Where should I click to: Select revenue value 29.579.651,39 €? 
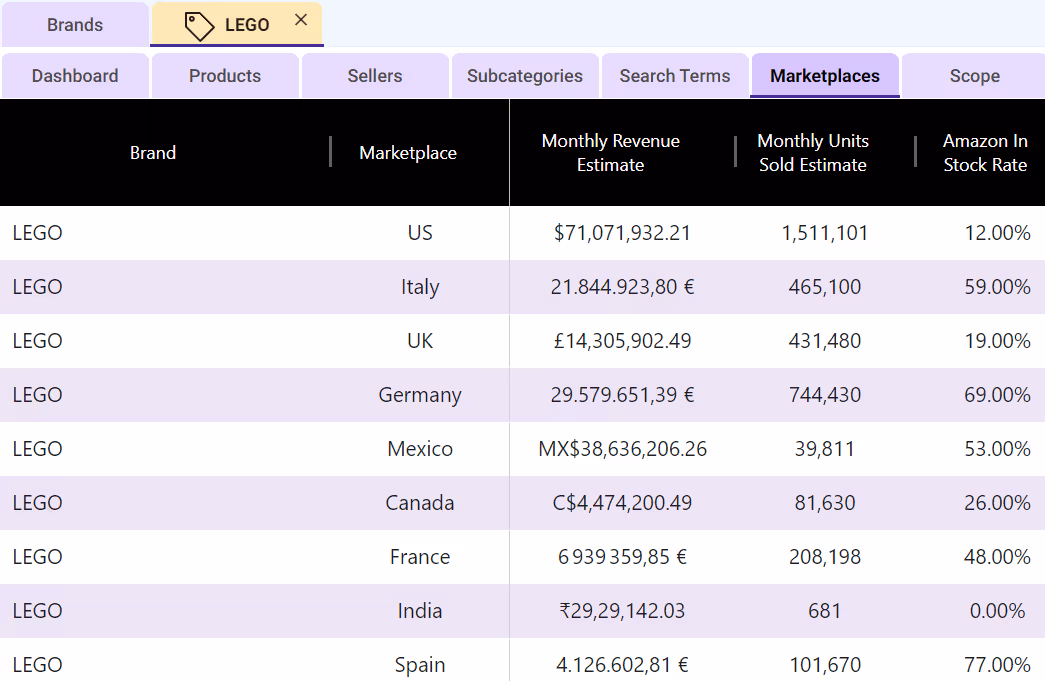click(x=622, y=394)
